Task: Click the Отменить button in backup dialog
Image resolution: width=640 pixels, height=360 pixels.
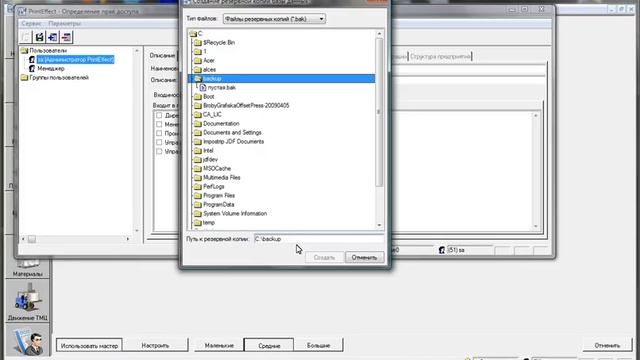Action: 364,258
